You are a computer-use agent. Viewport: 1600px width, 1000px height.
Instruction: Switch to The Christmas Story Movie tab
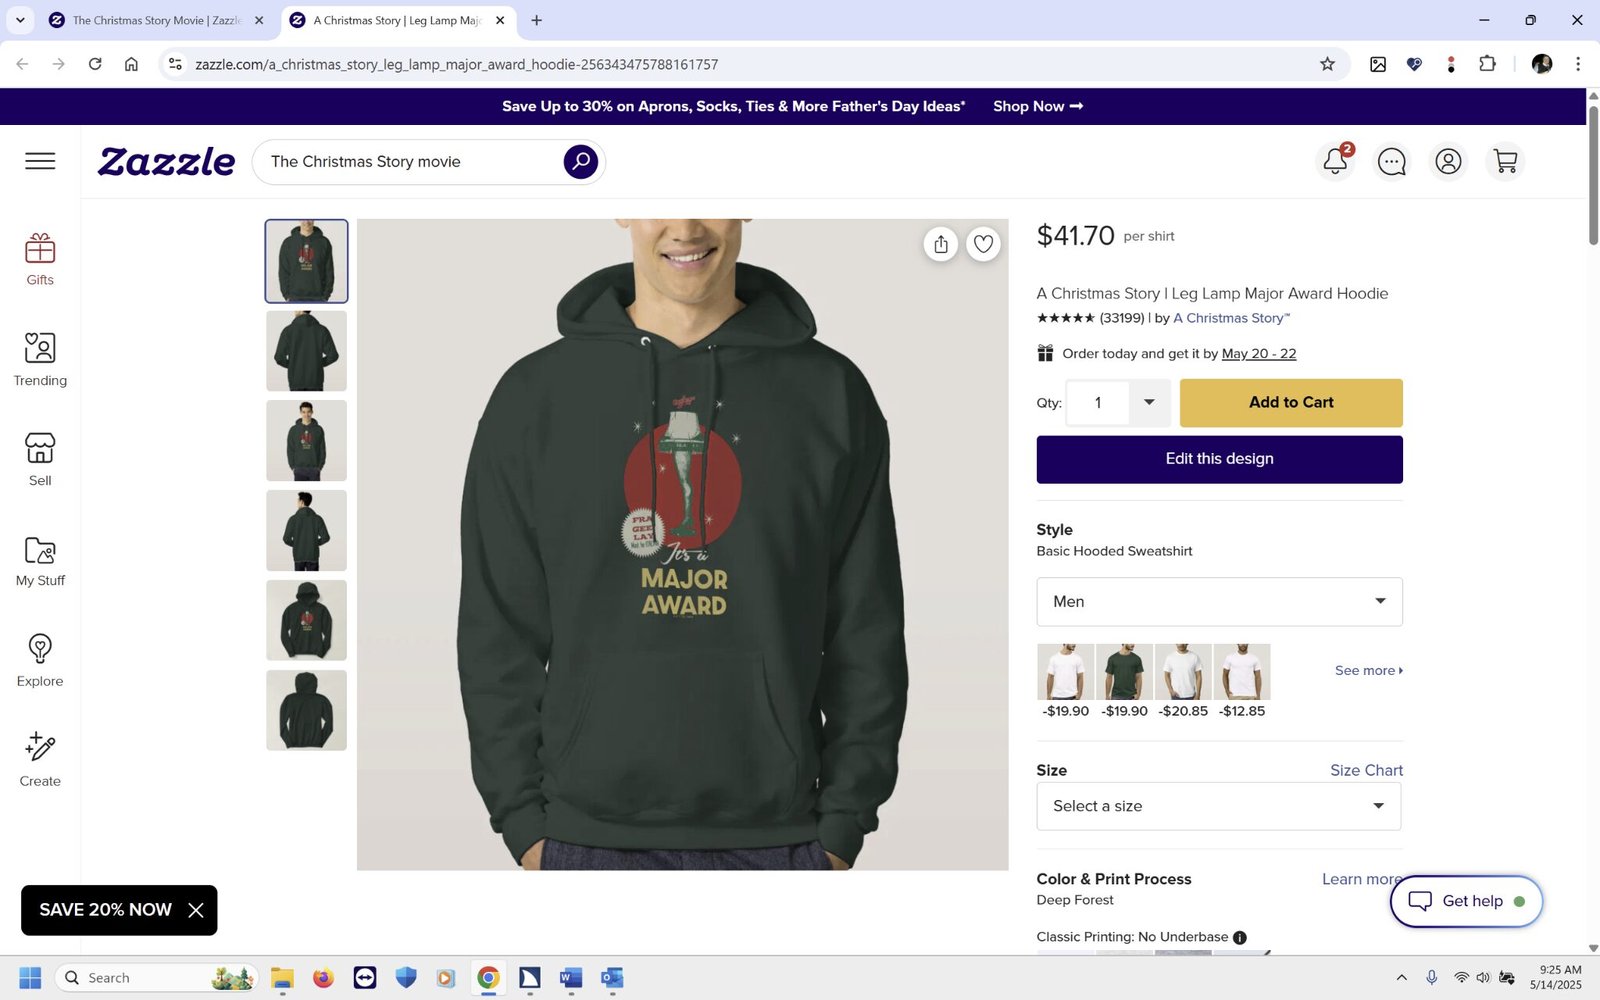(x=155, y=20)
